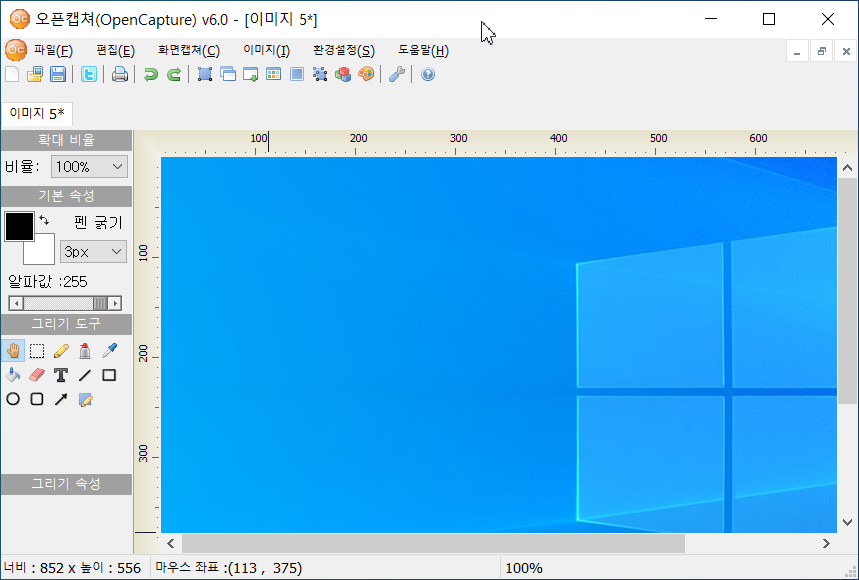This screenshot has height=580, width=859.
Task: Click the 그리기 속성 panel header
Action: point(66,484)
